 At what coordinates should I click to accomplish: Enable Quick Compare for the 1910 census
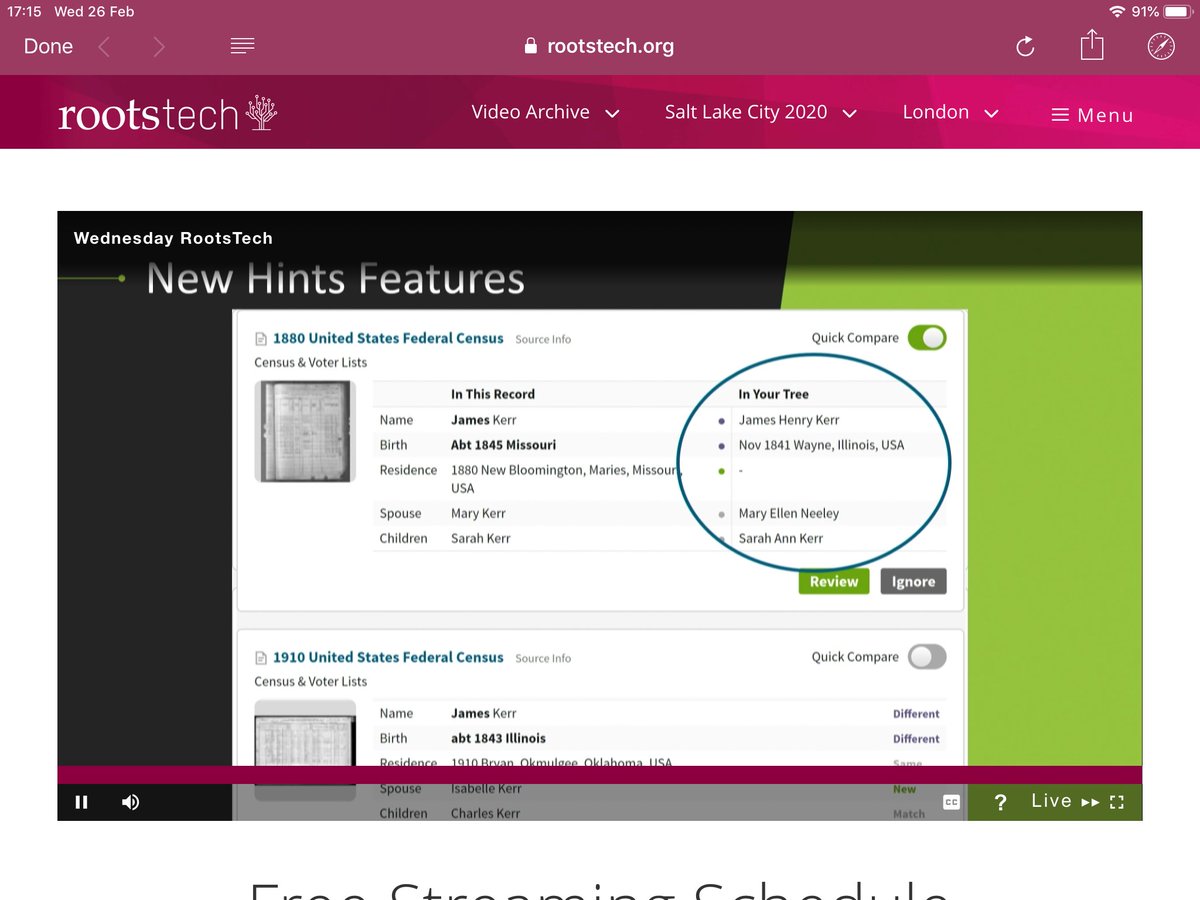(926, 656)
